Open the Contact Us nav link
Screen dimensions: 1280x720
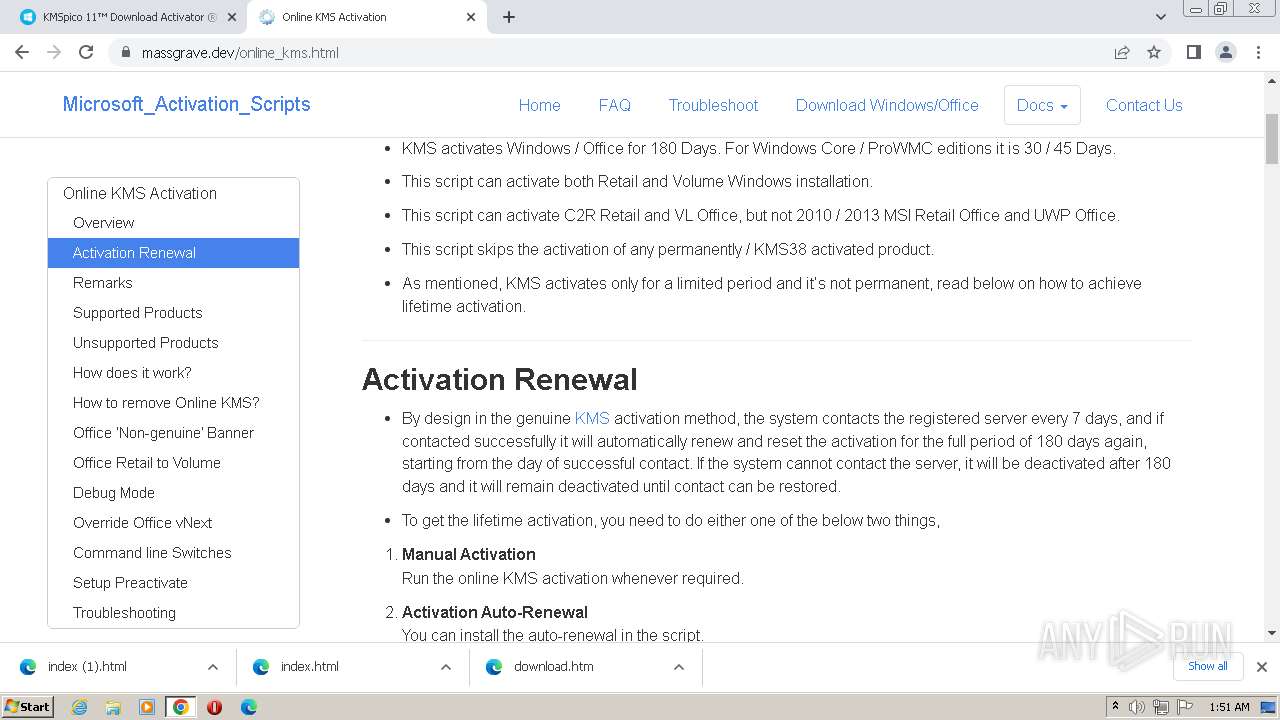1144,105
